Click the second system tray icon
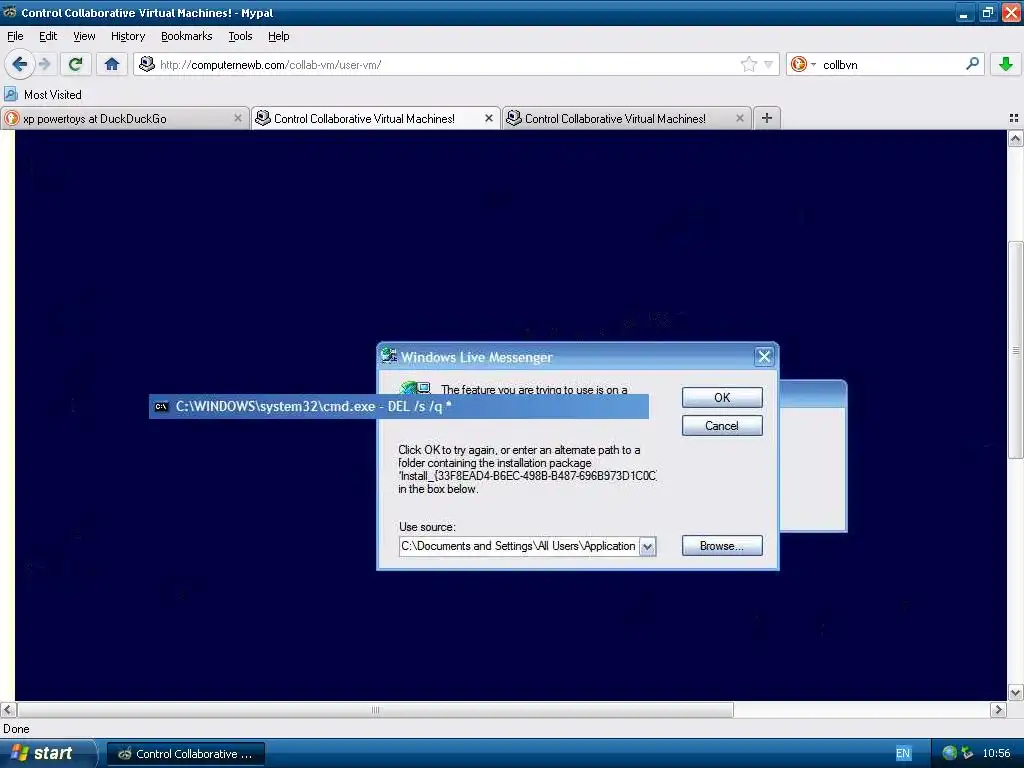 (967, 753)
